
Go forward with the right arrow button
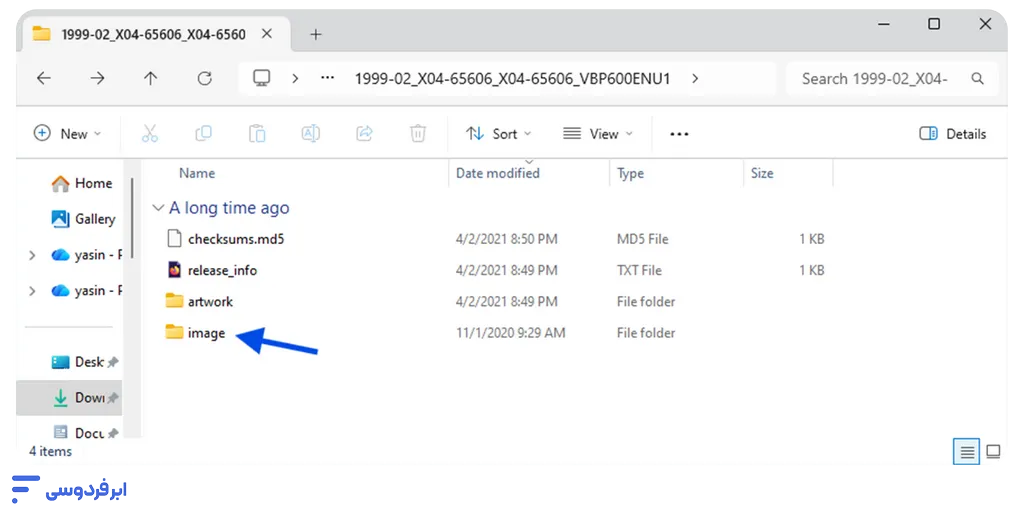click(x=97, y=78)
